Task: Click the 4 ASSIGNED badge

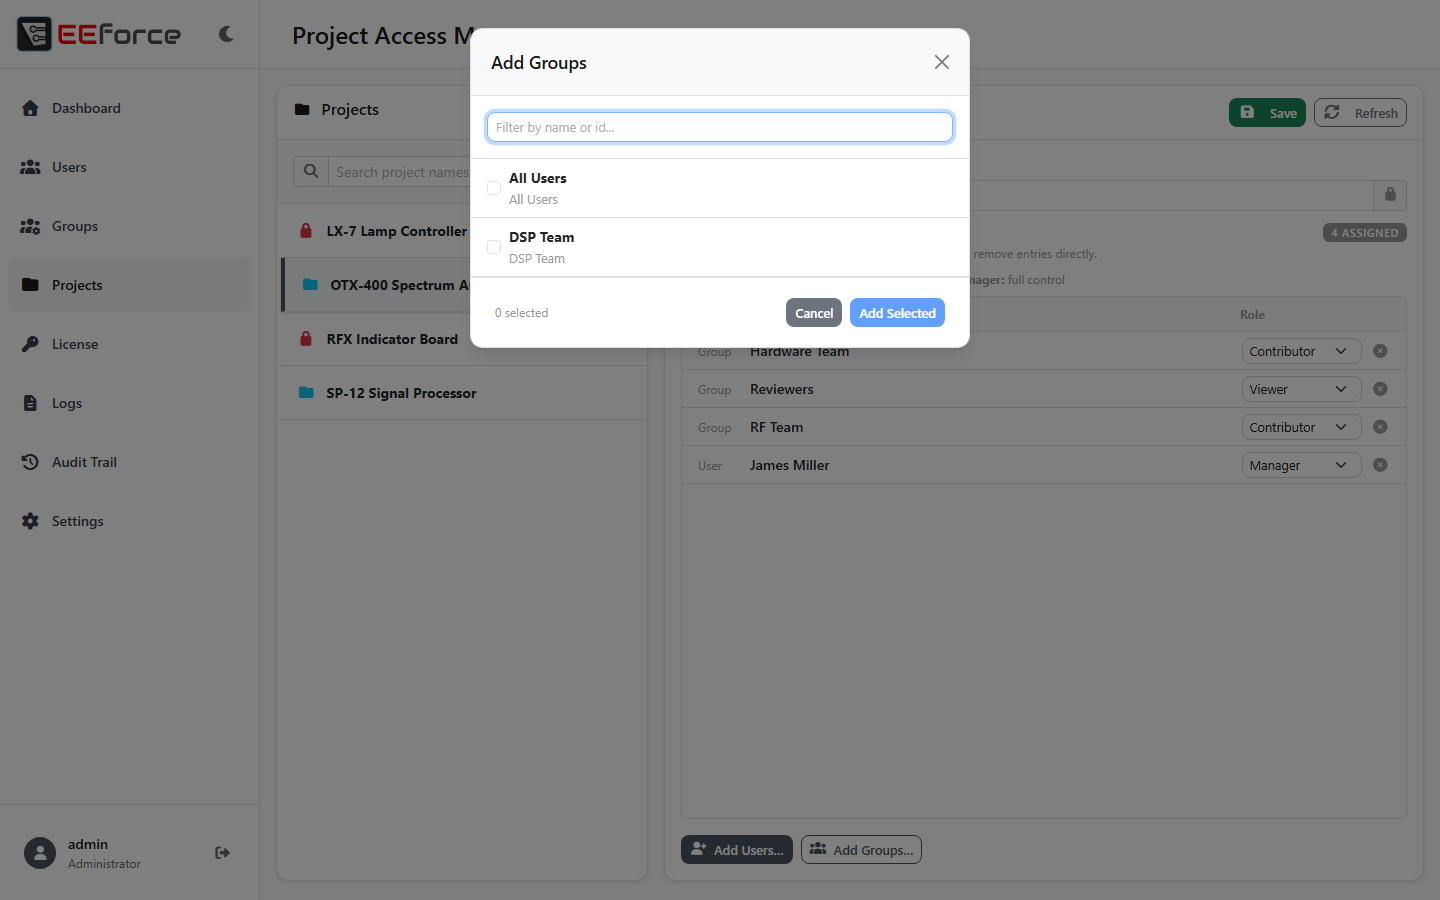Action: [1365, 233]
